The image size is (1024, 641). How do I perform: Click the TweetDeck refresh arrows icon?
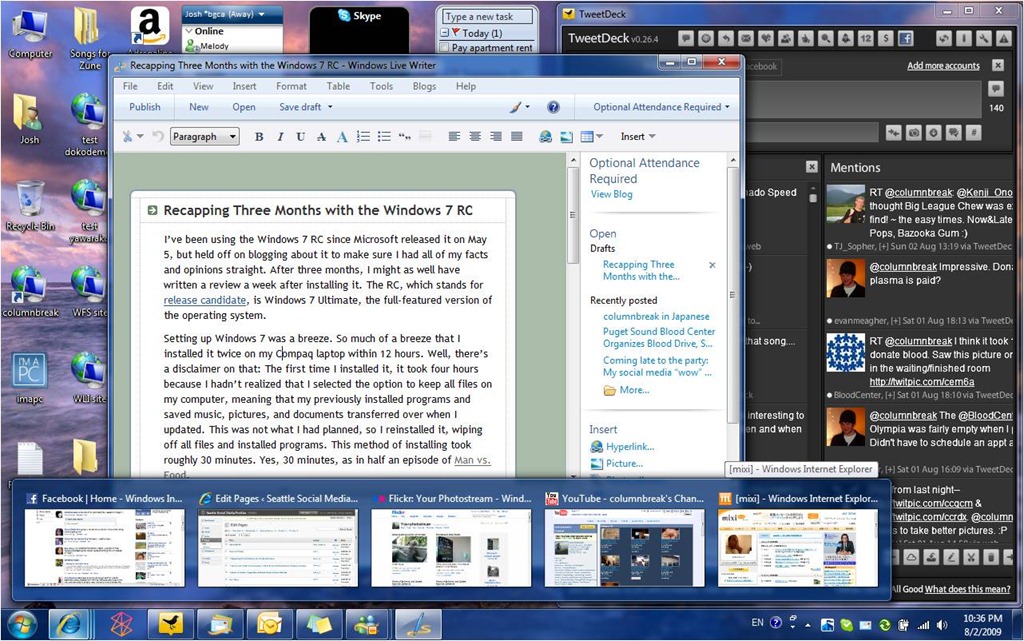(x=944, y=39)
